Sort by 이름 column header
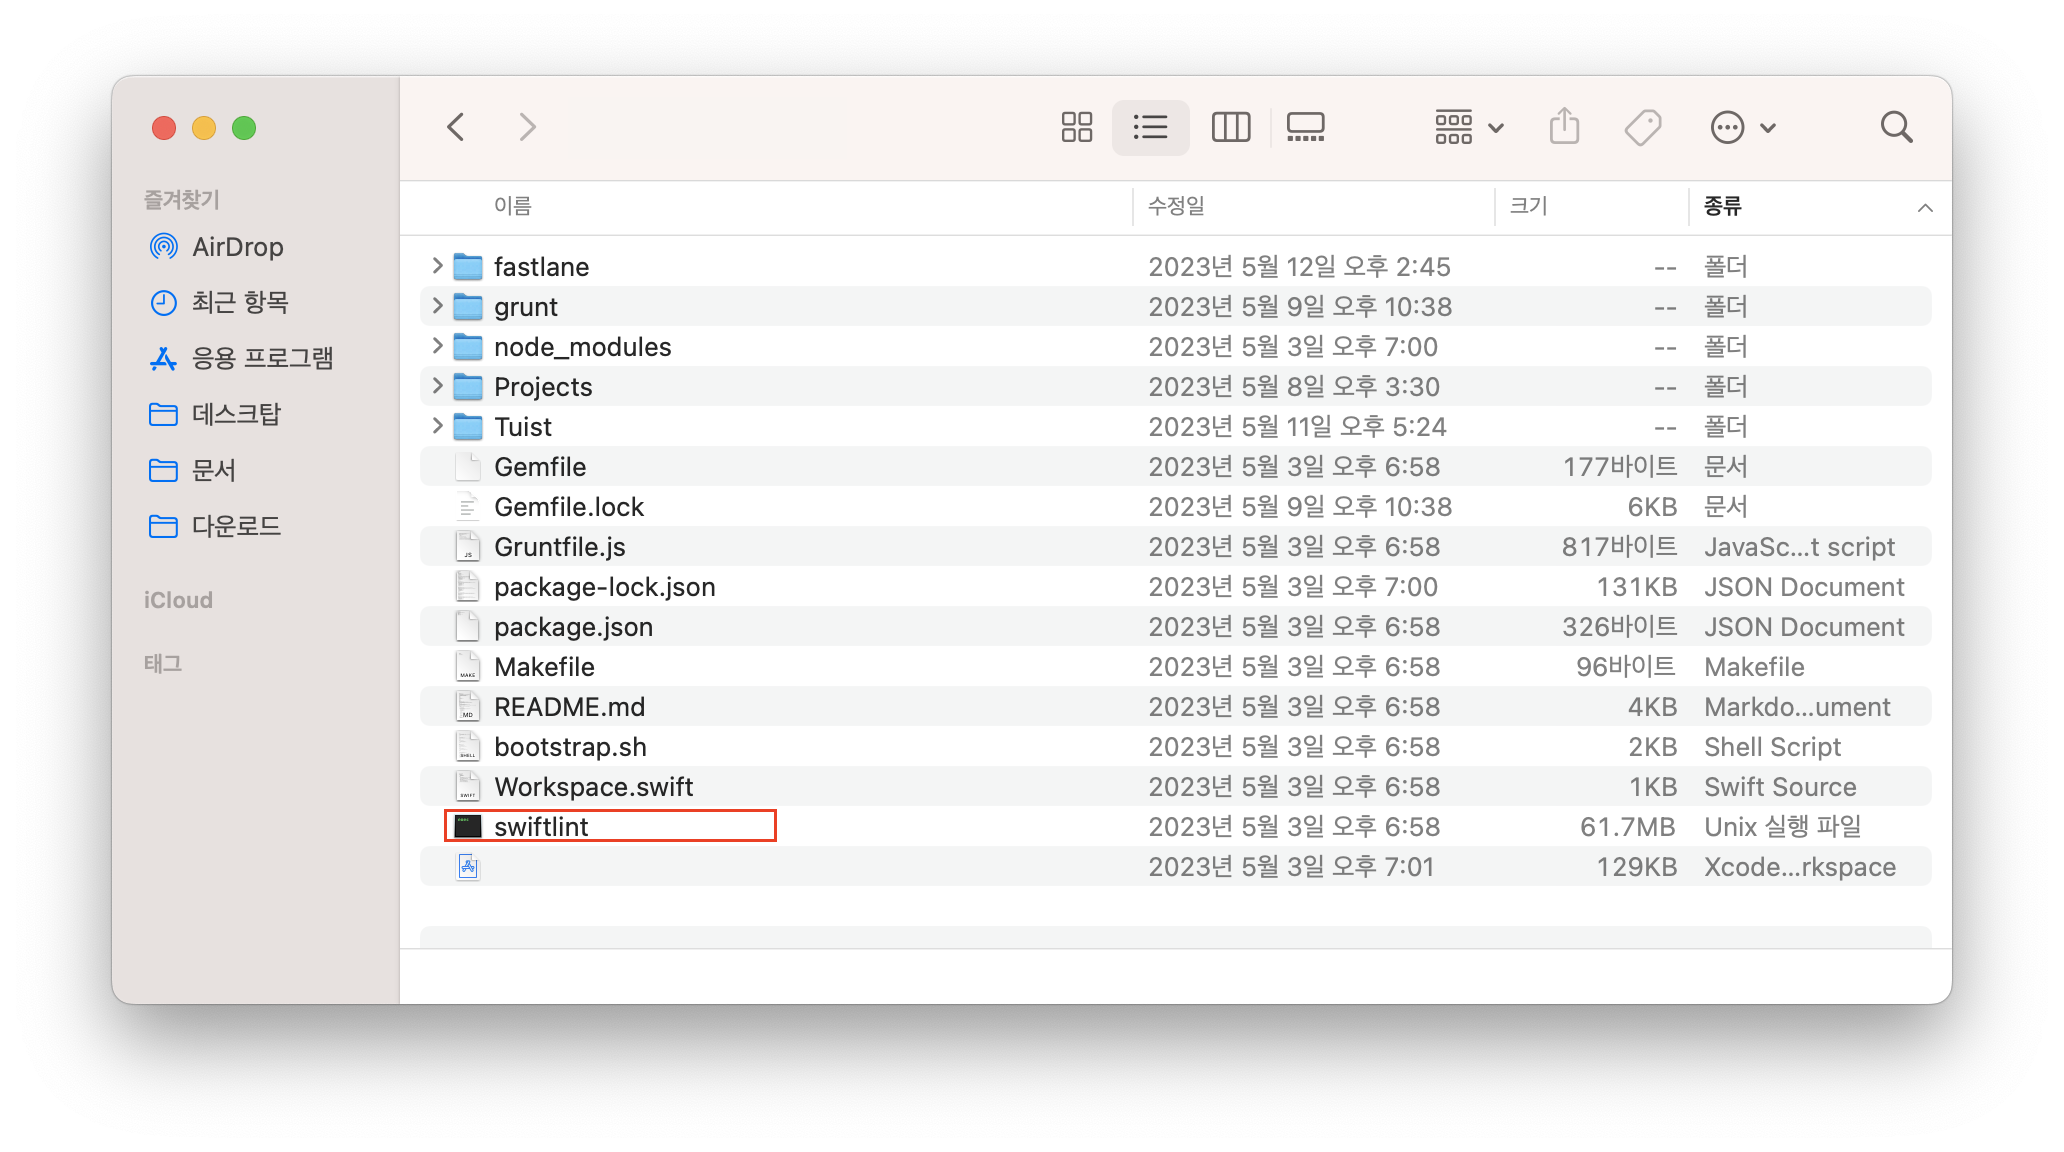The height and width of the screenshot is (1152, 2064). pyautogui.click(x=512, y=206)
